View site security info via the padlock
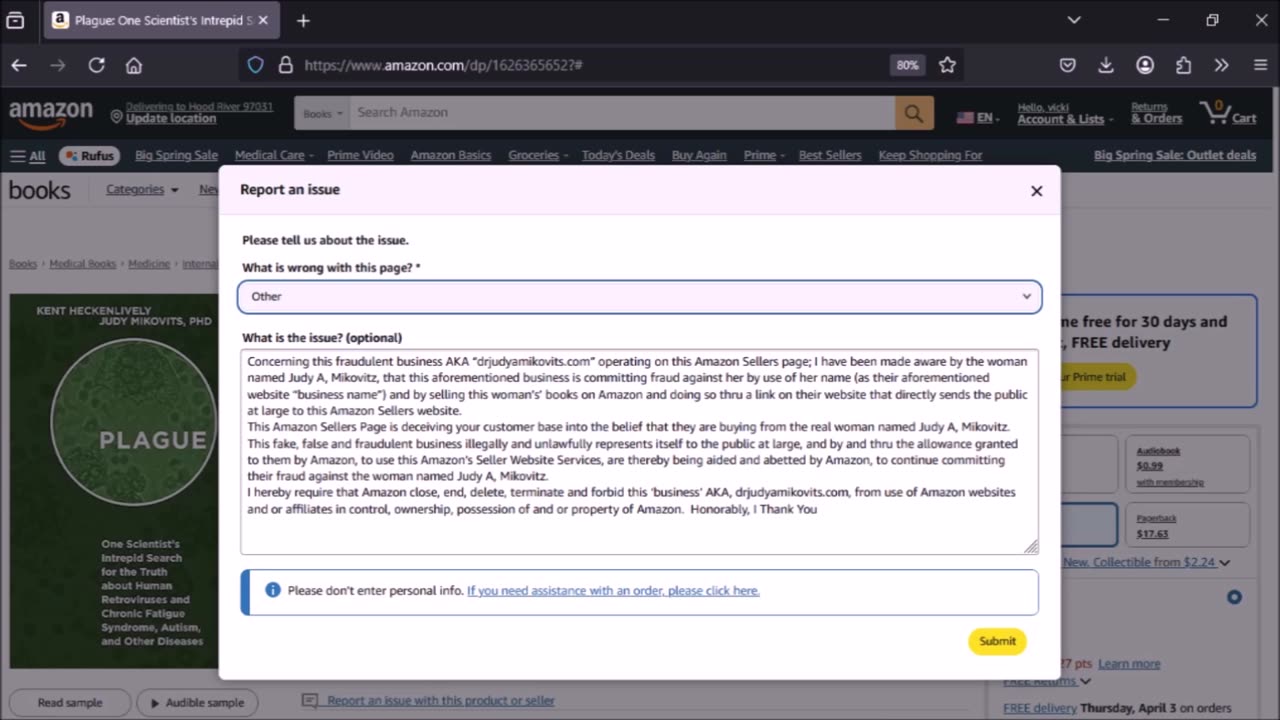1280x720 pixels. pyautogui.click(x=285, y=65)
